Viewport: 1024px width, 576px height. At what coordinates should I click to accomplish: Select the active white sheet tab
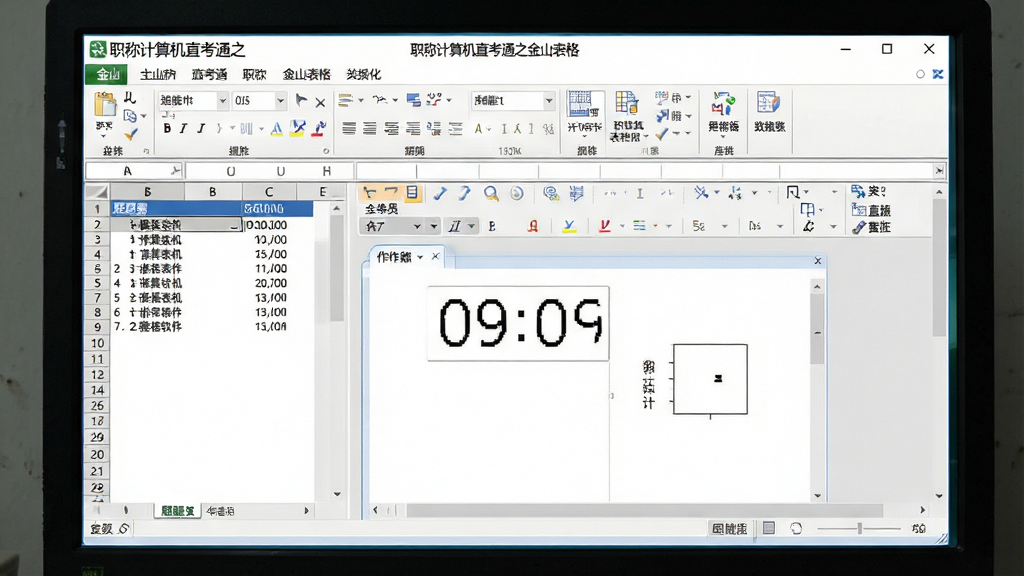pyautogui.click(x=177, y=511)
